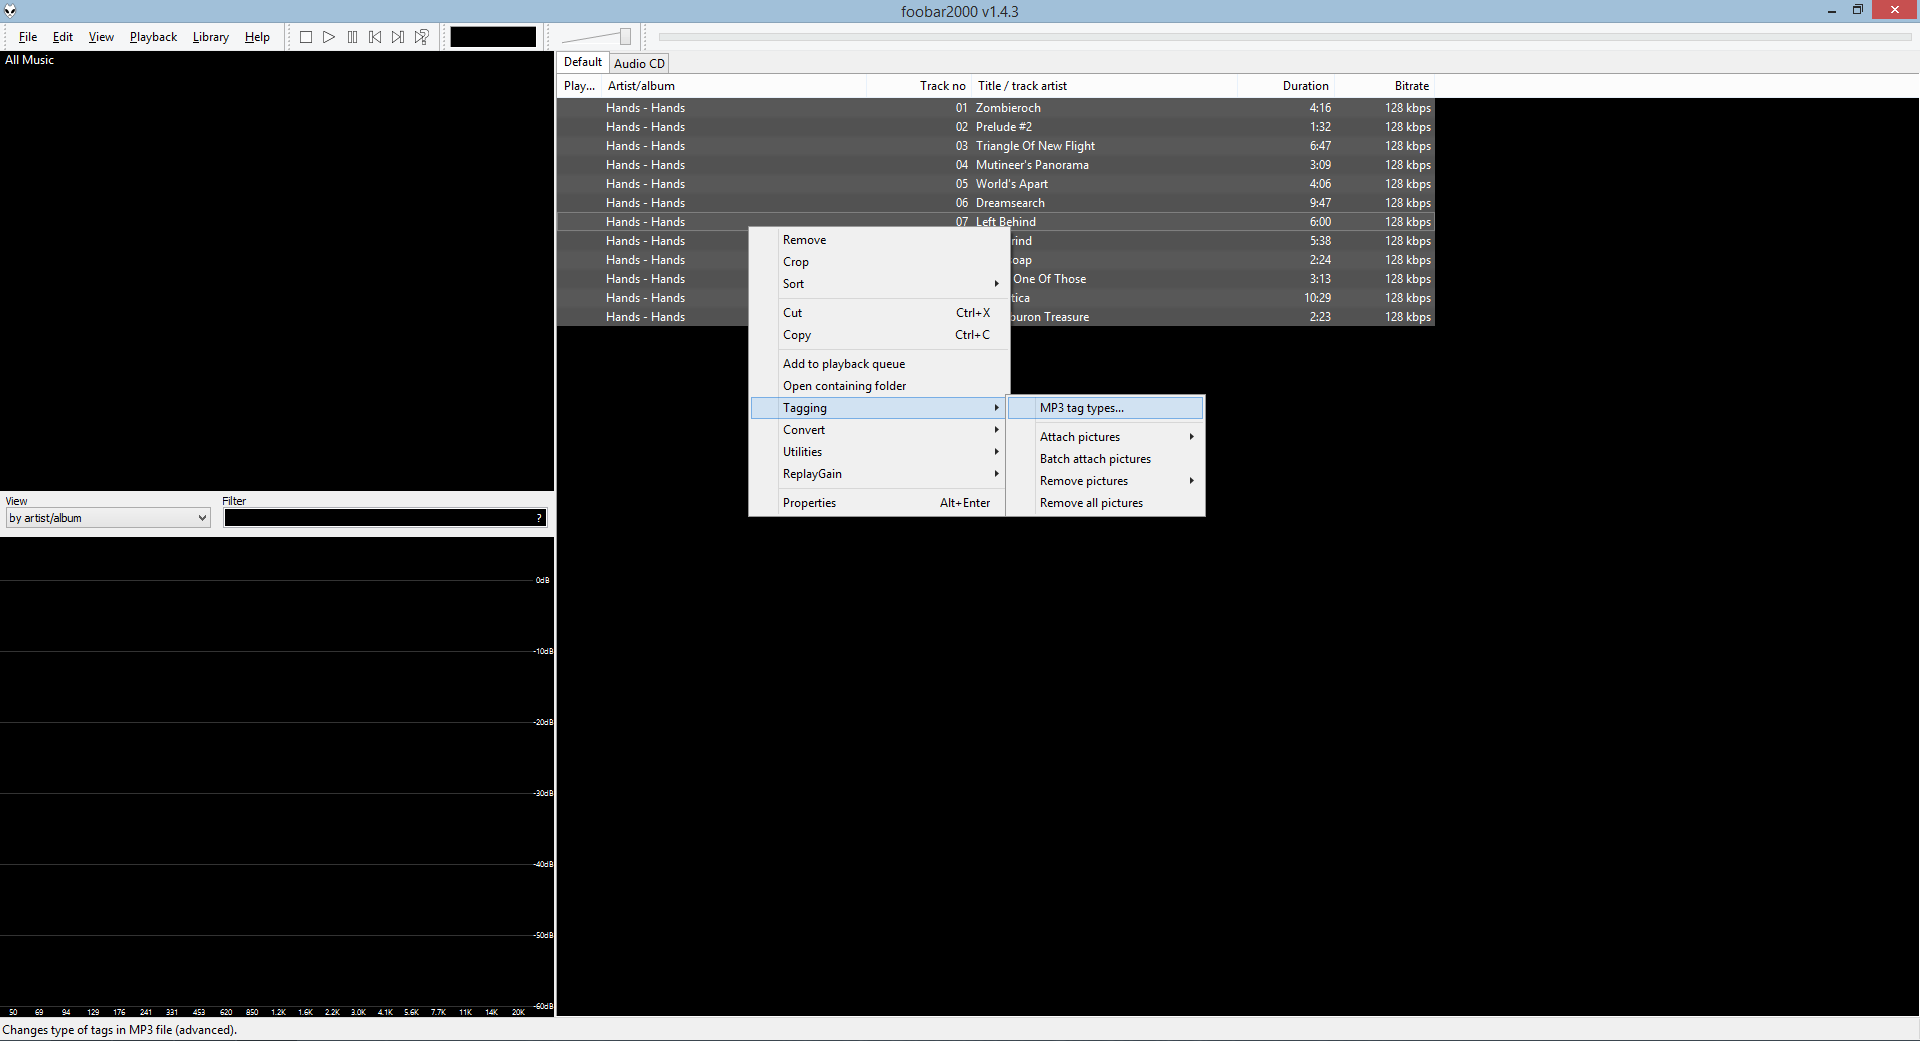The height and width of the screenshot is (1041, 1920).
Task: Choose Open containing folder
Action: point(880,386)
